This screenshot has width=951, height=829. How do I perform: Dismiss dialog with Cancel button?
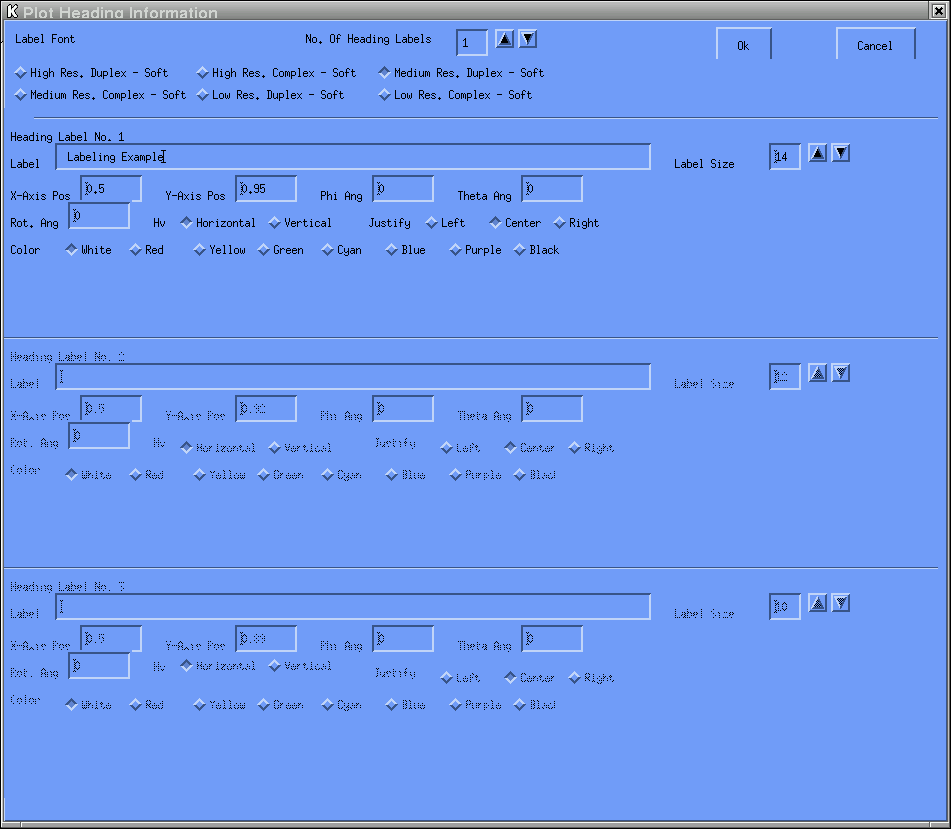[x=875, y=44]
